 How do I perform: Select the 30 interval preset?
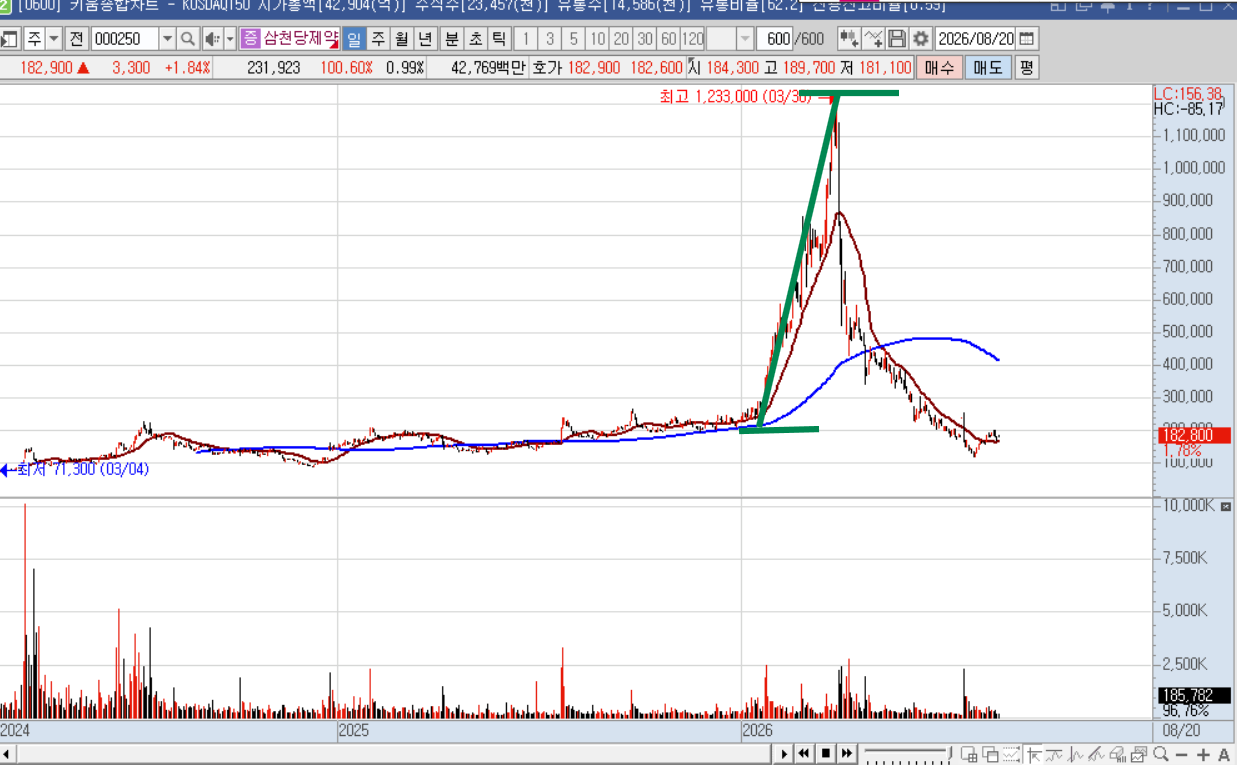(645, 39)
